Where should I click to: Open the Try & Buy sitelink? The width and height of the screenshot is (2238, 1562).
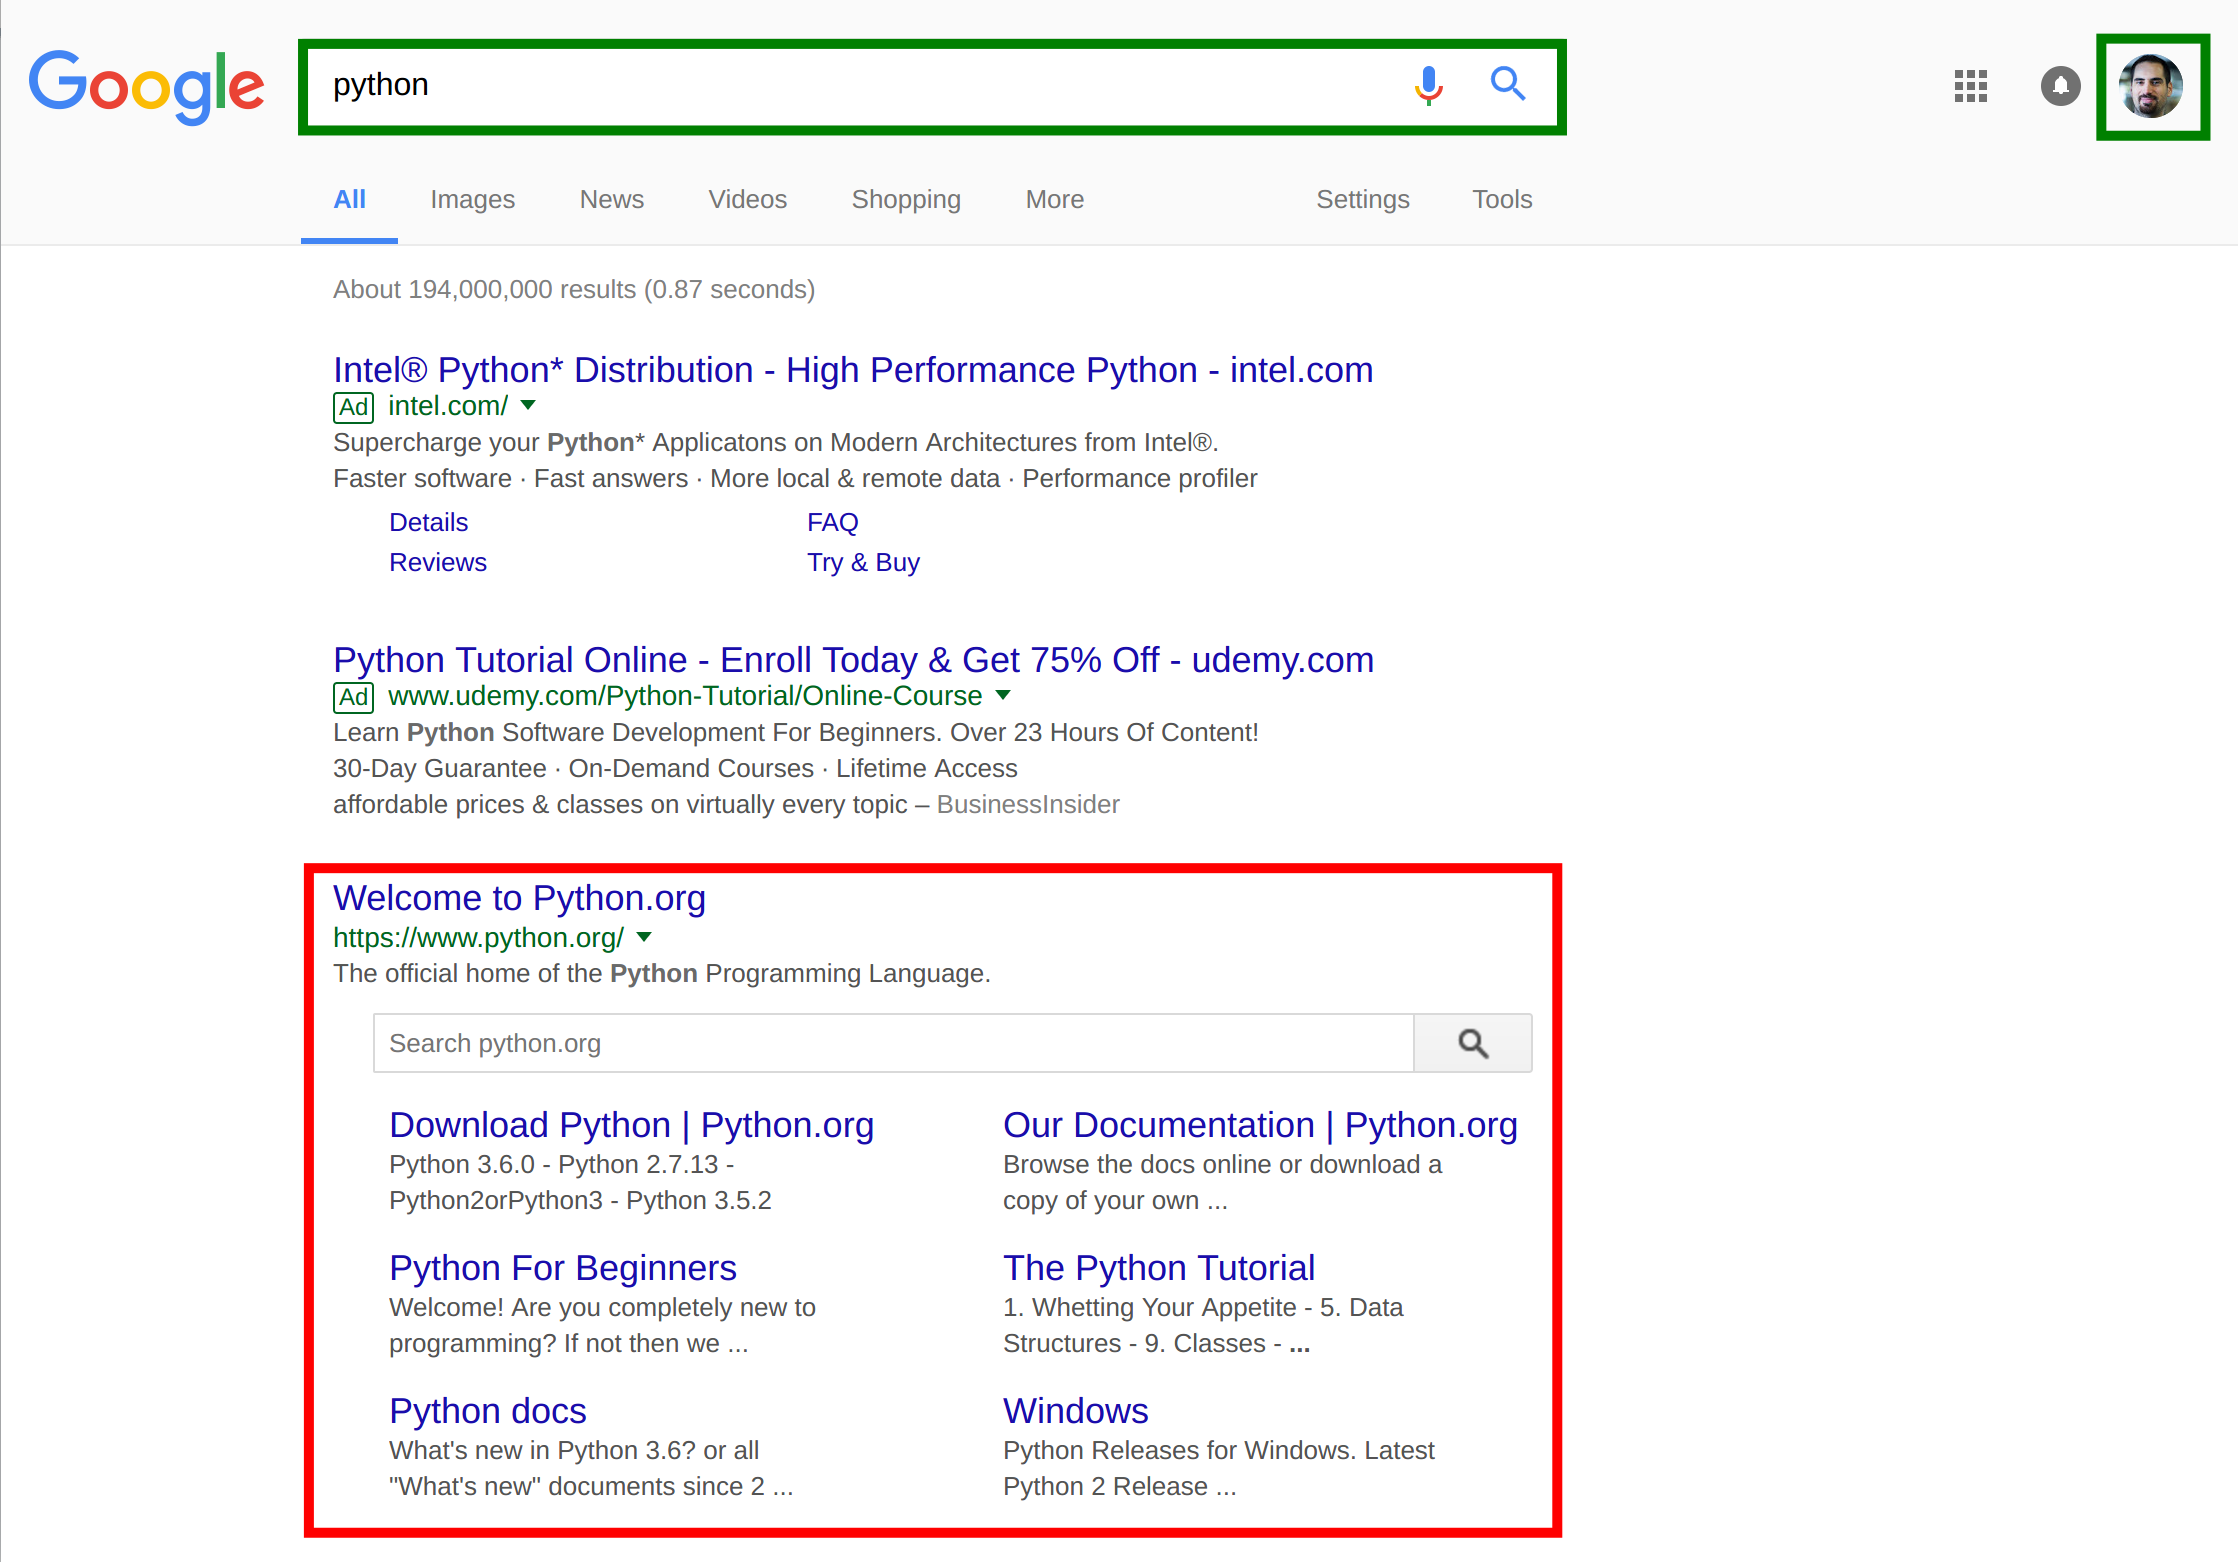point(863,562)
